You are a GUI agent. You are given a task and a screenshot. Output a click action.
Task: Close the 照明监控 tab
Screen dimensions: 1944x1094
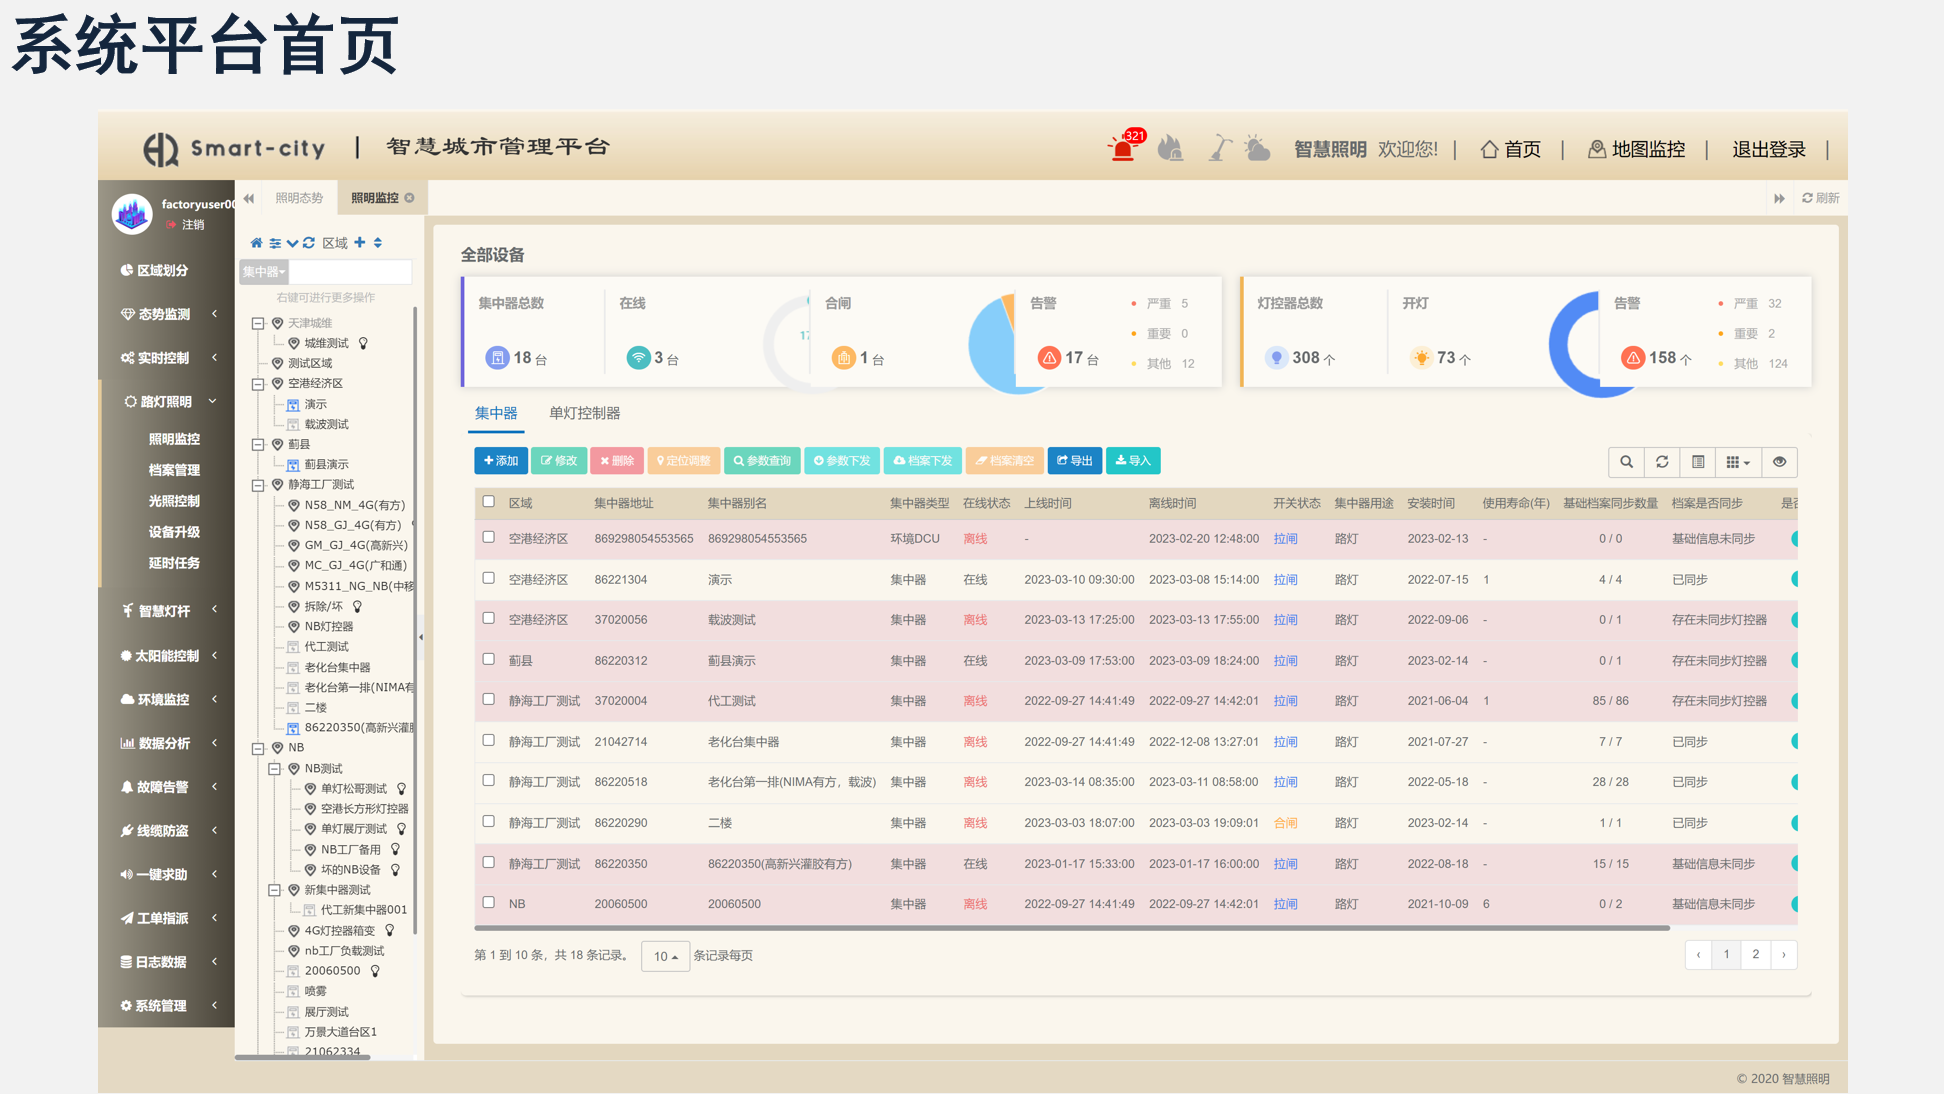click(x=409, y=198)
